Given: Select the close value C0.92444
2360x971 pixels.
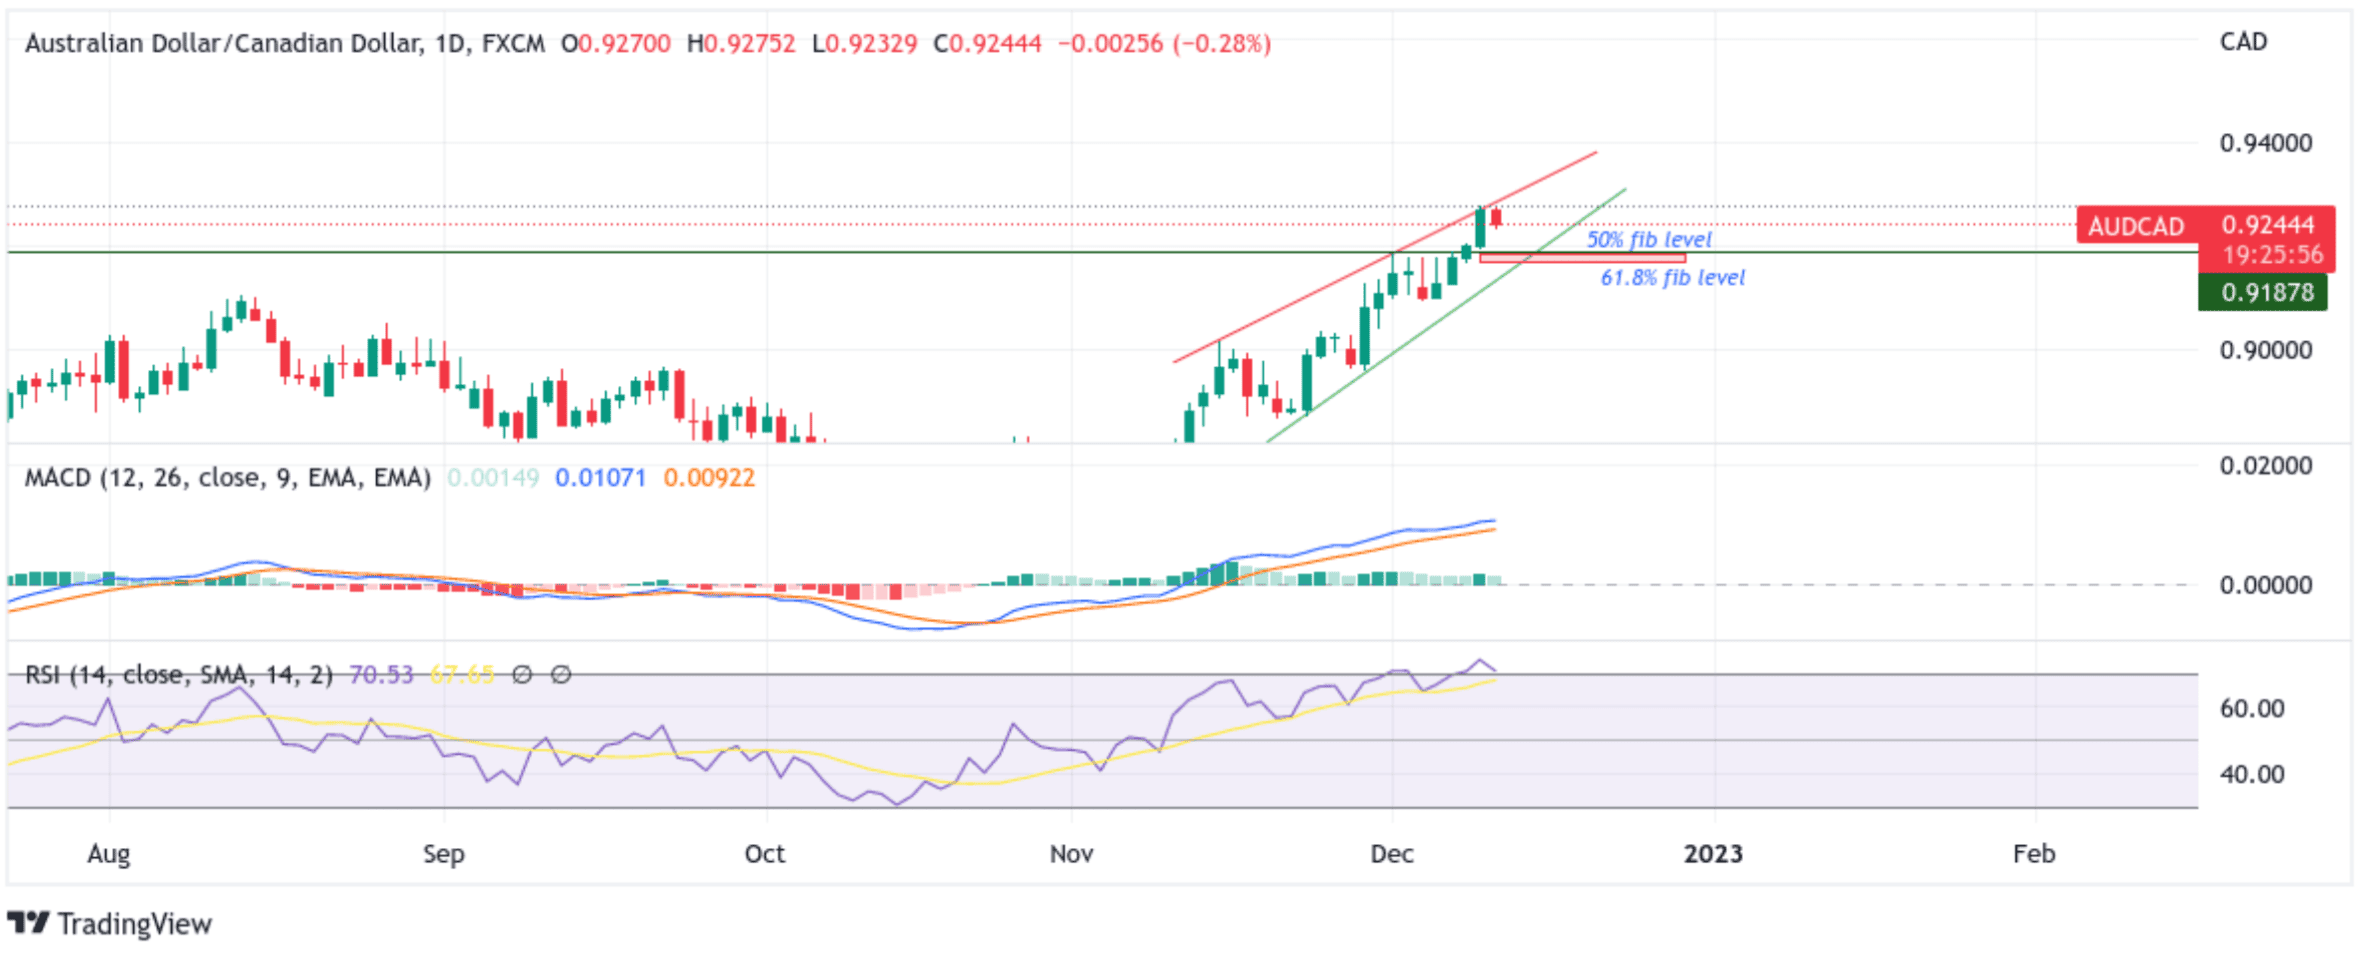Looking at the screenshot, I should click(988, 44).
